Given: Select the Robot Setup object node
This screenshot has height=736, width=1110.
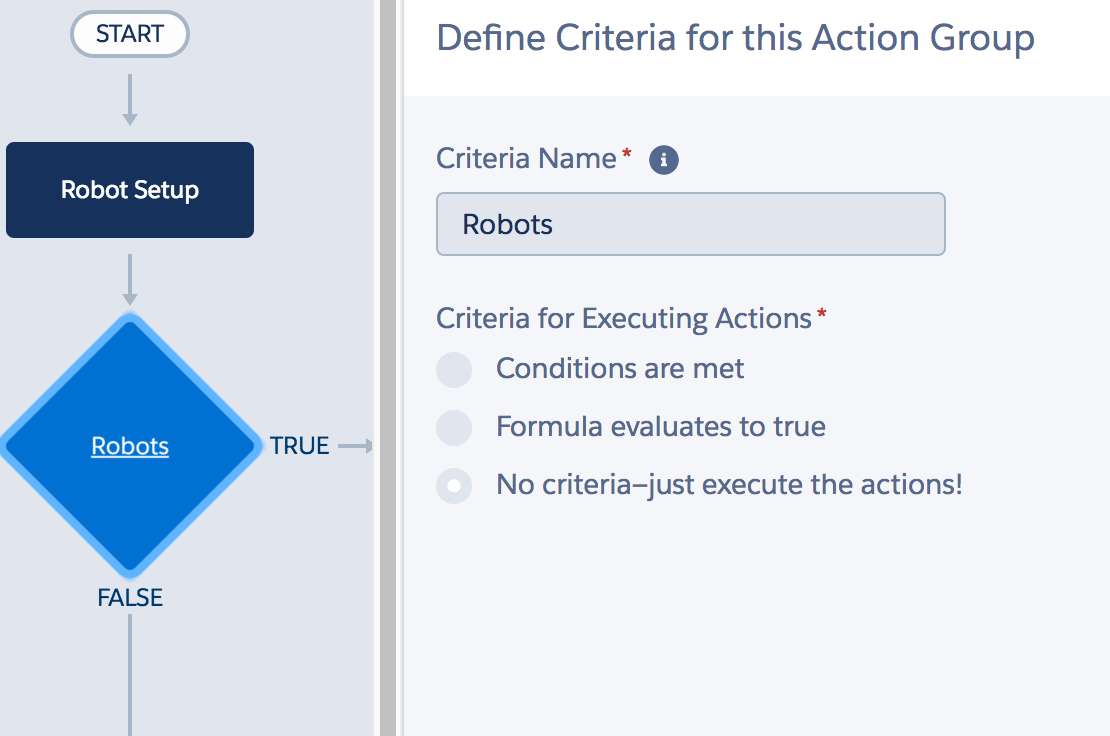Looking at the screenshot, I should (x=130, y=190).
